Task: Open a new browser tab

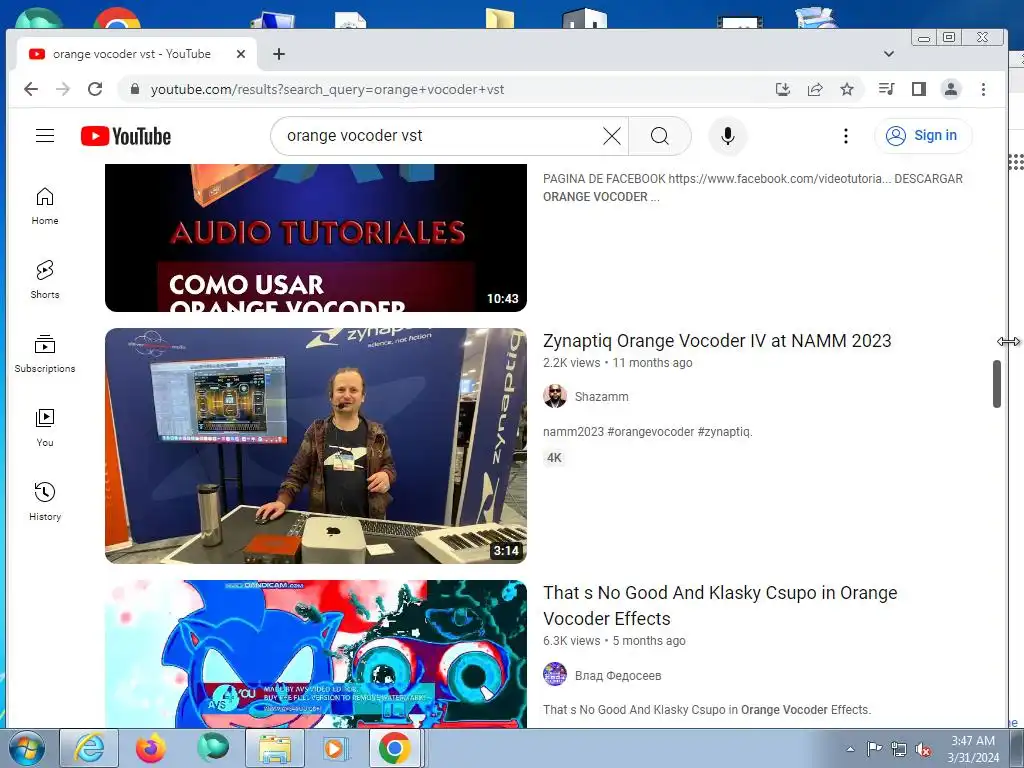Action: click(x=279, y=54)
